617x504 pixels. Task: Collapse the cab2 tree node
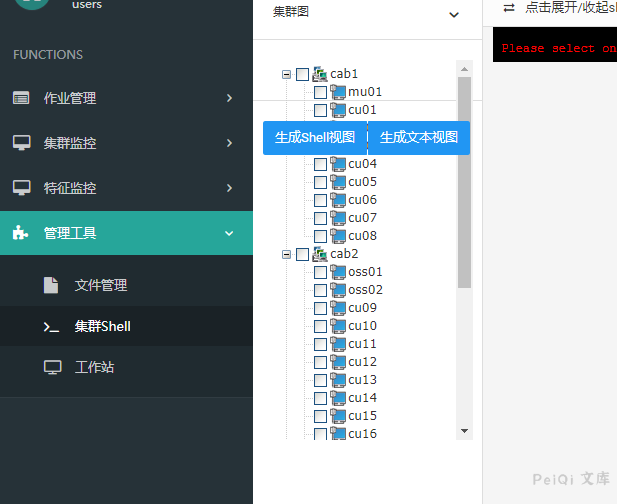pos(287,254)
